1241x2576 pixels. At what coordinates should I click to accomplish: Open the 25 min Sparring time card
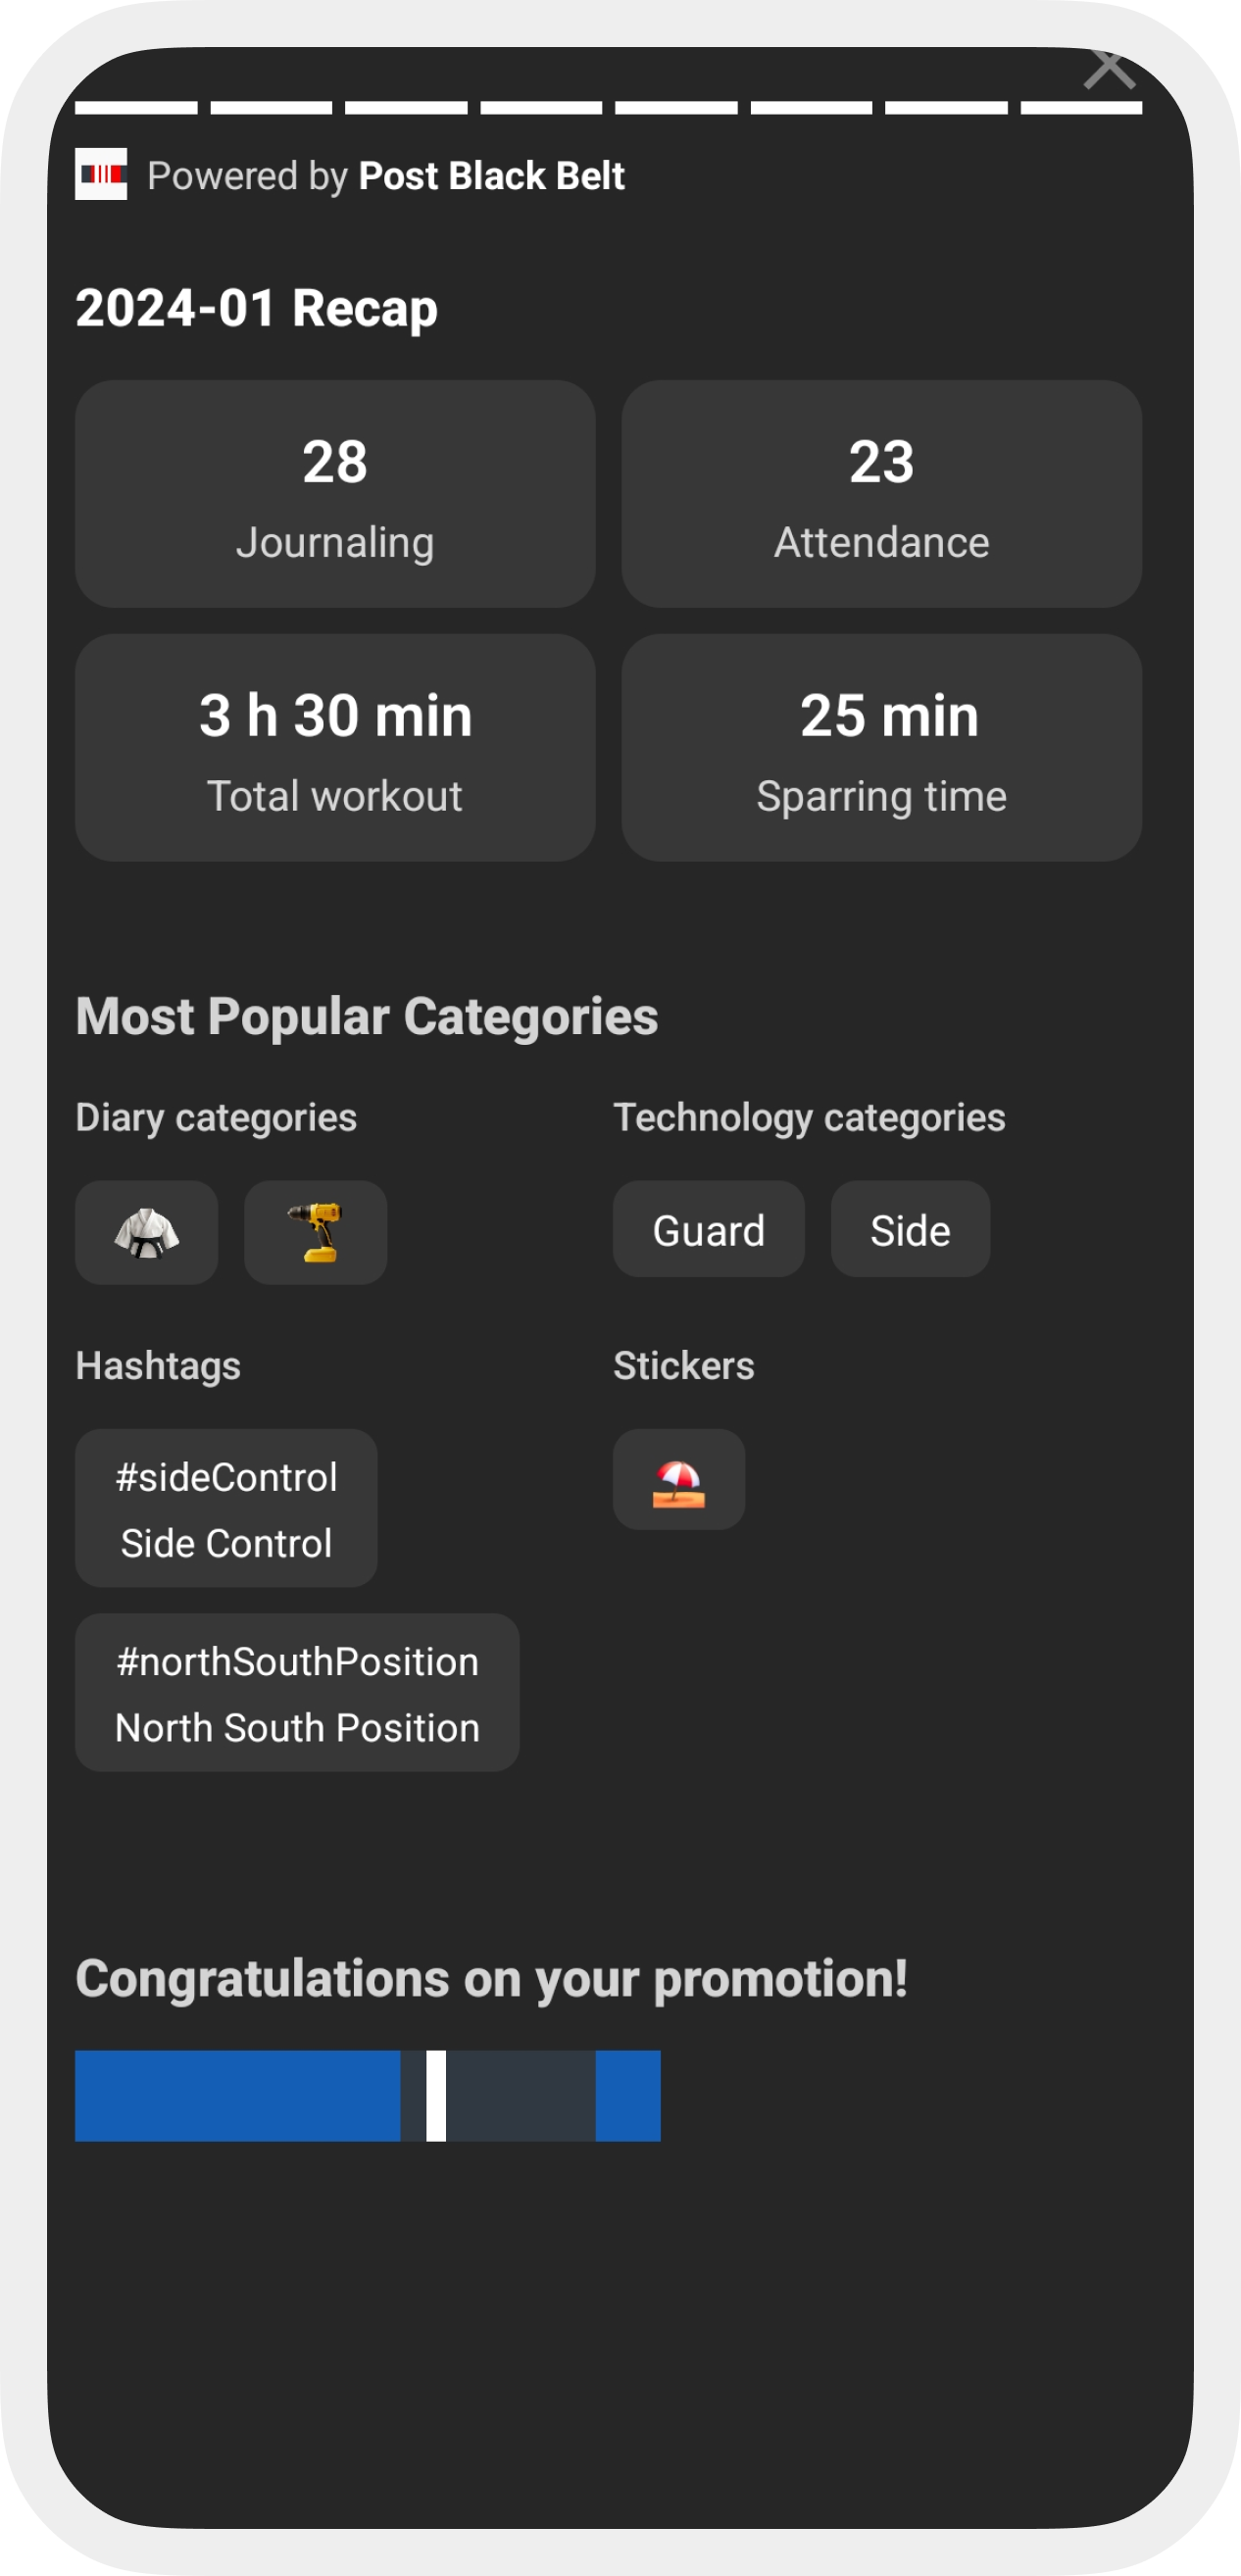pos(881,748)
